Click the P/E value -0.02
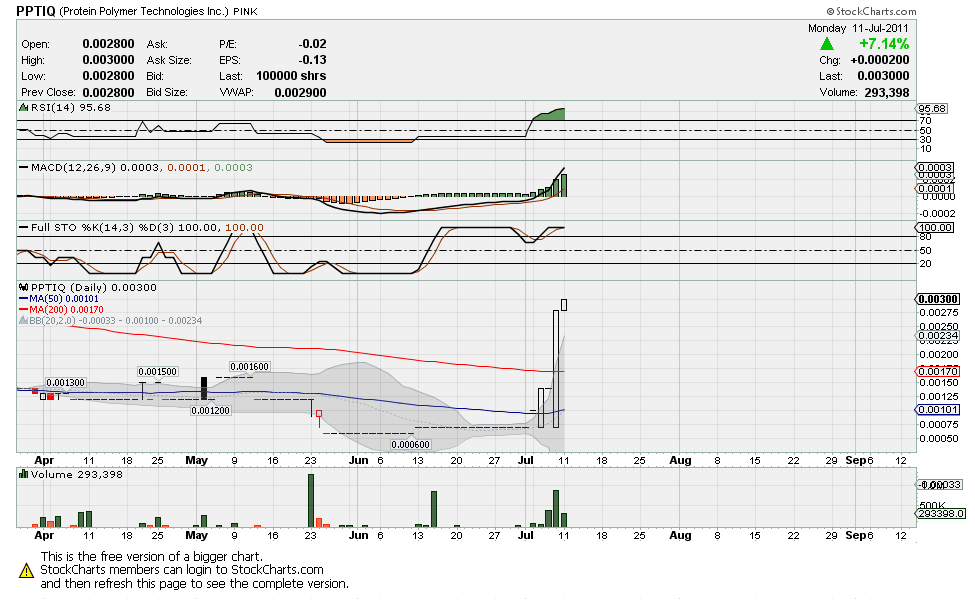This screenshot has height=600, width=975. click(x=312, y=44)
